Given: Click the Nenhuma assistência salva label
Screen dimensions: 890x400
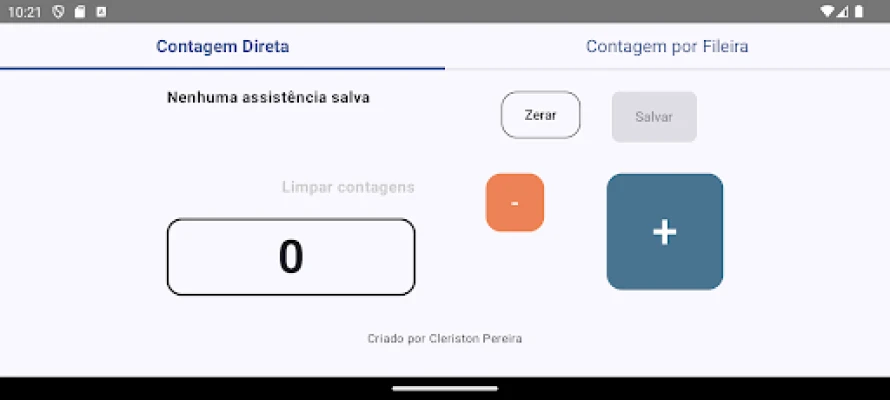Looking at the screenshot, I should (x=268, y=98).
